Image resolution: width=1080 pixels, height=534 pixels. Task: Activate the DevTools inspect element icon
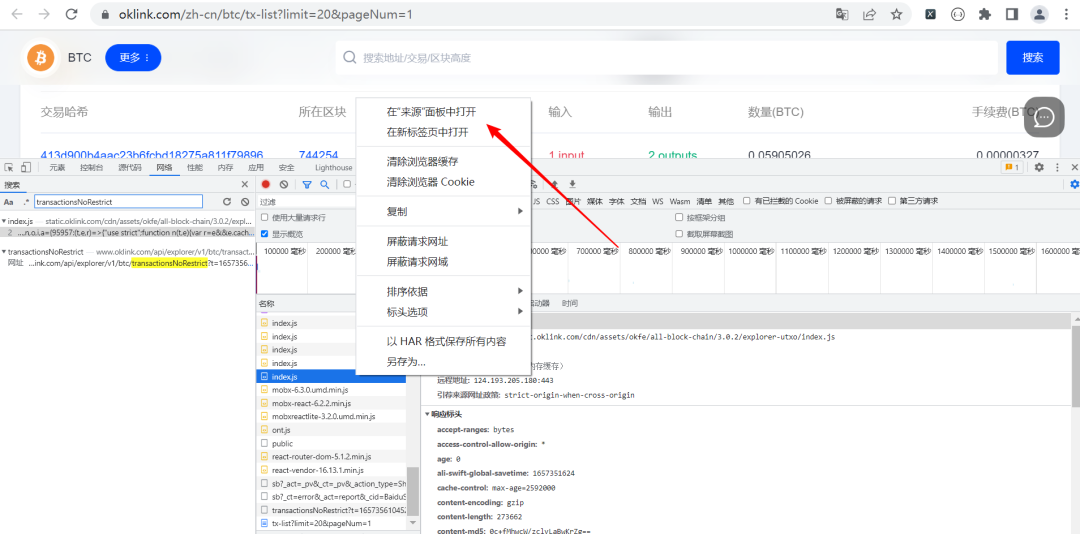tap(9, 167)
